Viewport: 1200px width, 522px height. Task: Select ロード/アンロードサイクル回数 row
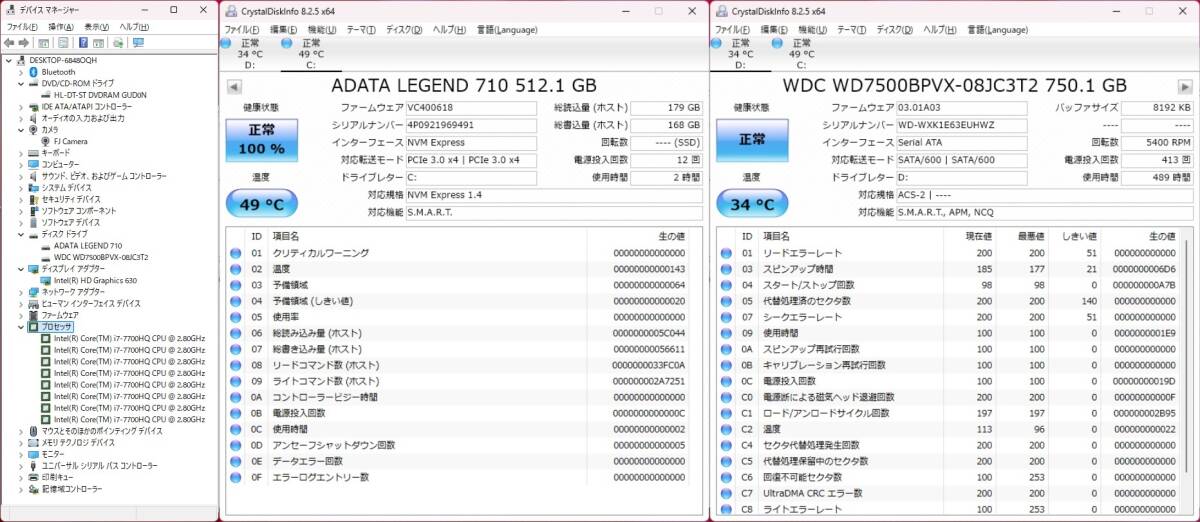click(x=948, y=413)
